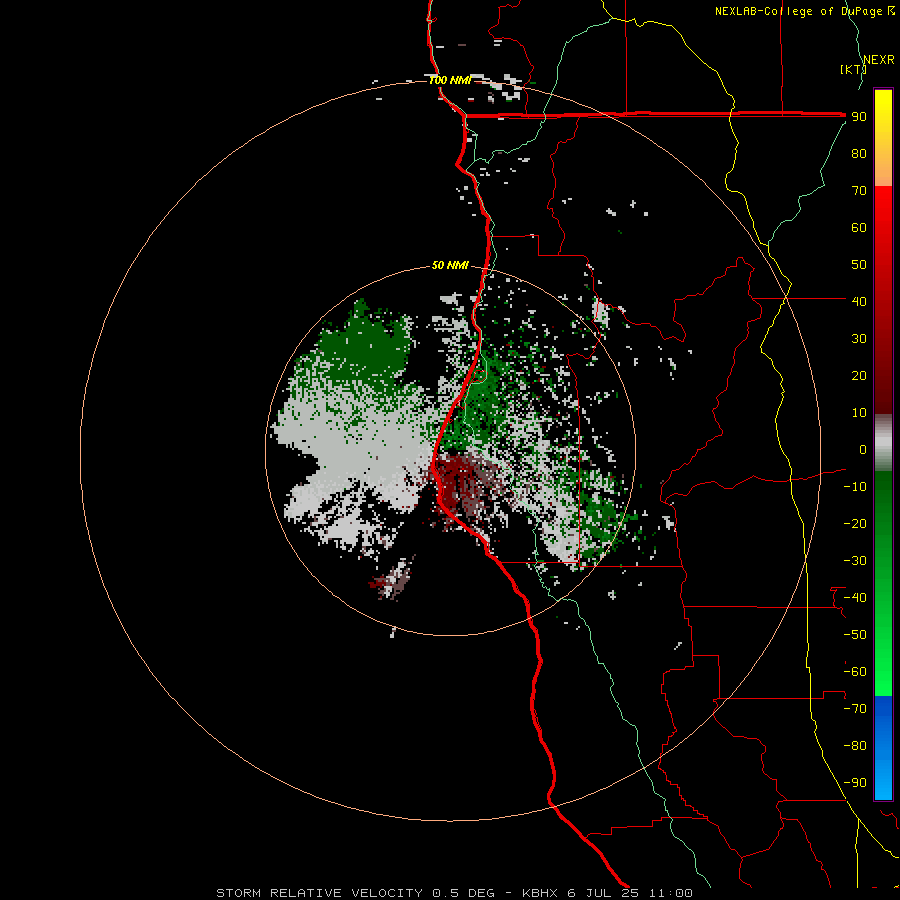Screen dimensions: 900x900
Task: Click the -40 value on velocity scale
Action: 855,598
